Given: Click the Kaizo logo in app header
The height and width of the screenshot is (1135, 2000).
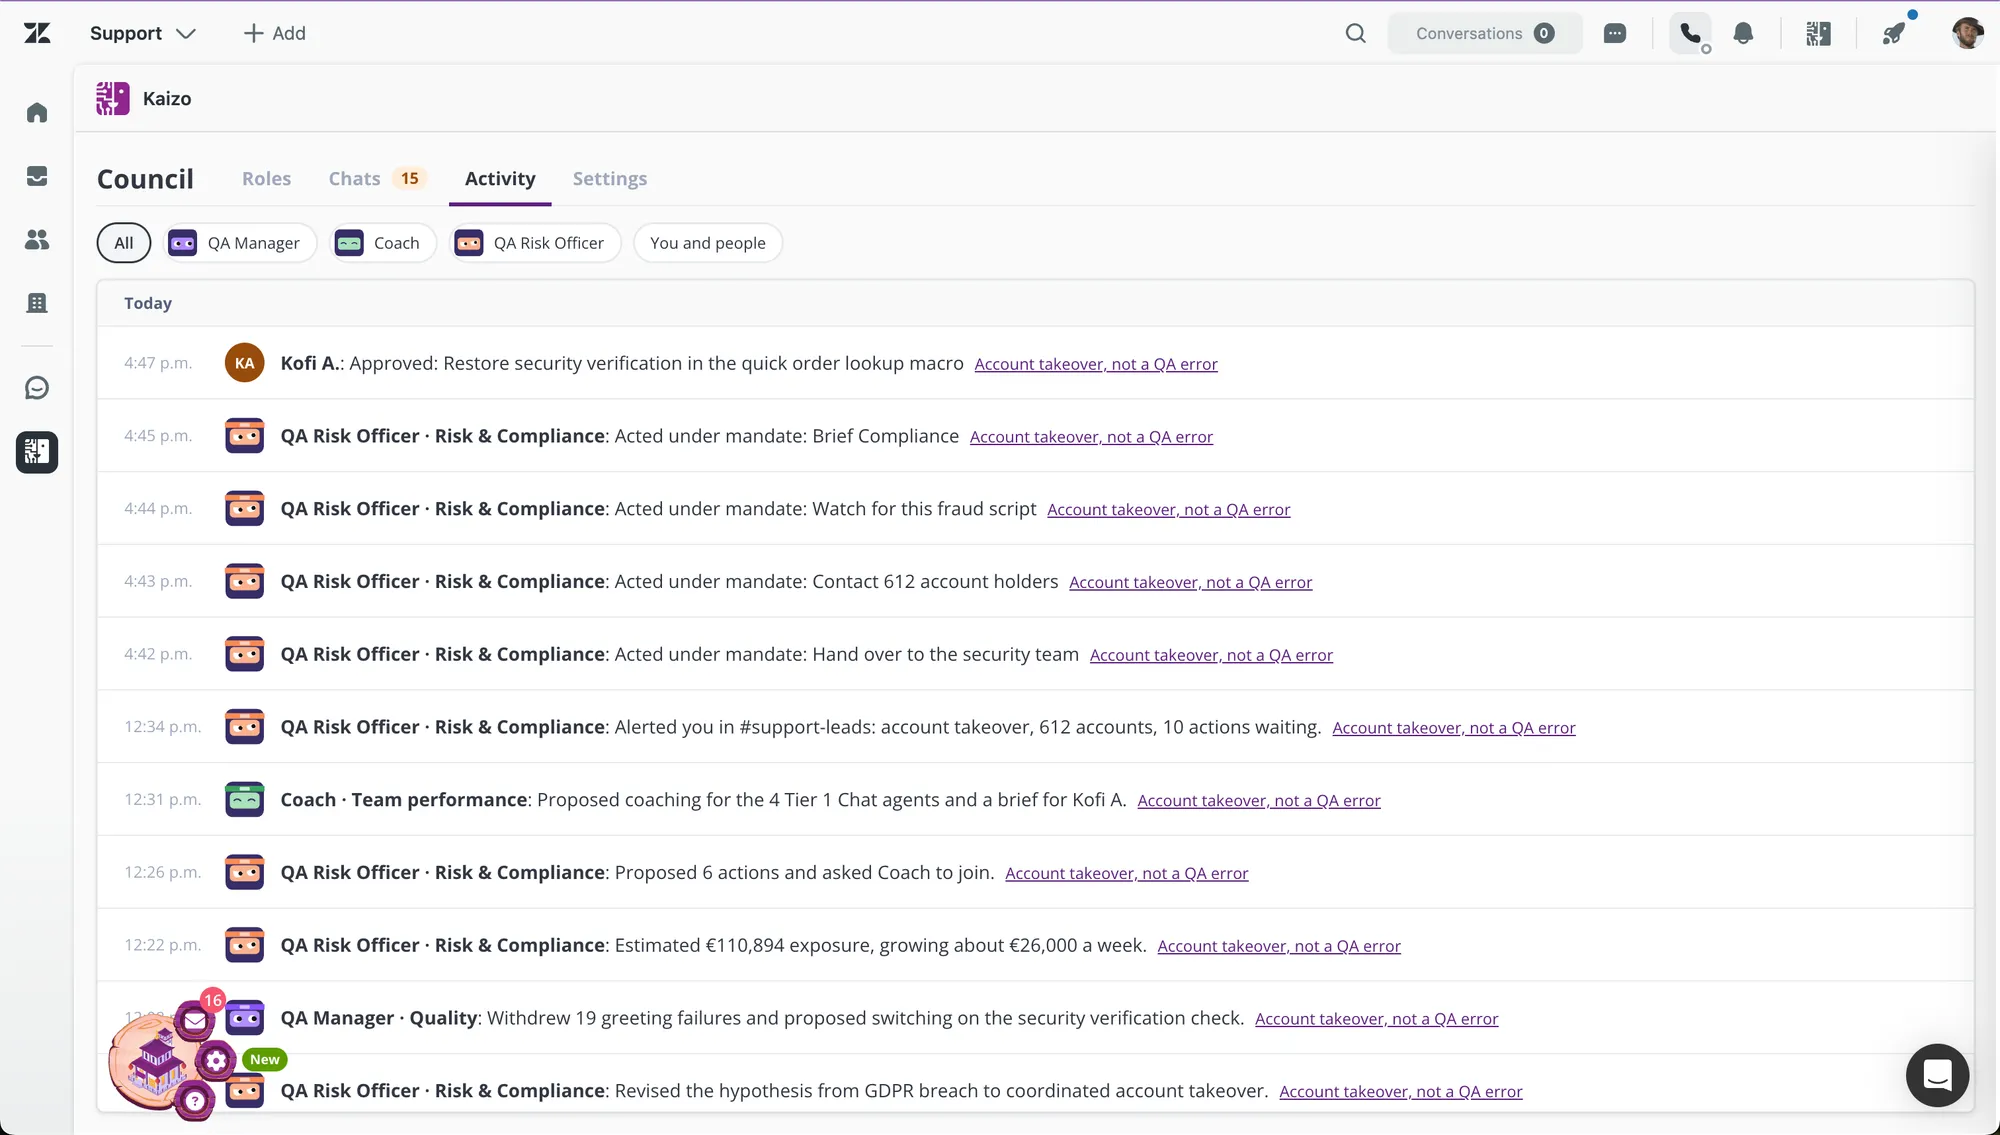Looking at the screenshot, I should 113,98.
